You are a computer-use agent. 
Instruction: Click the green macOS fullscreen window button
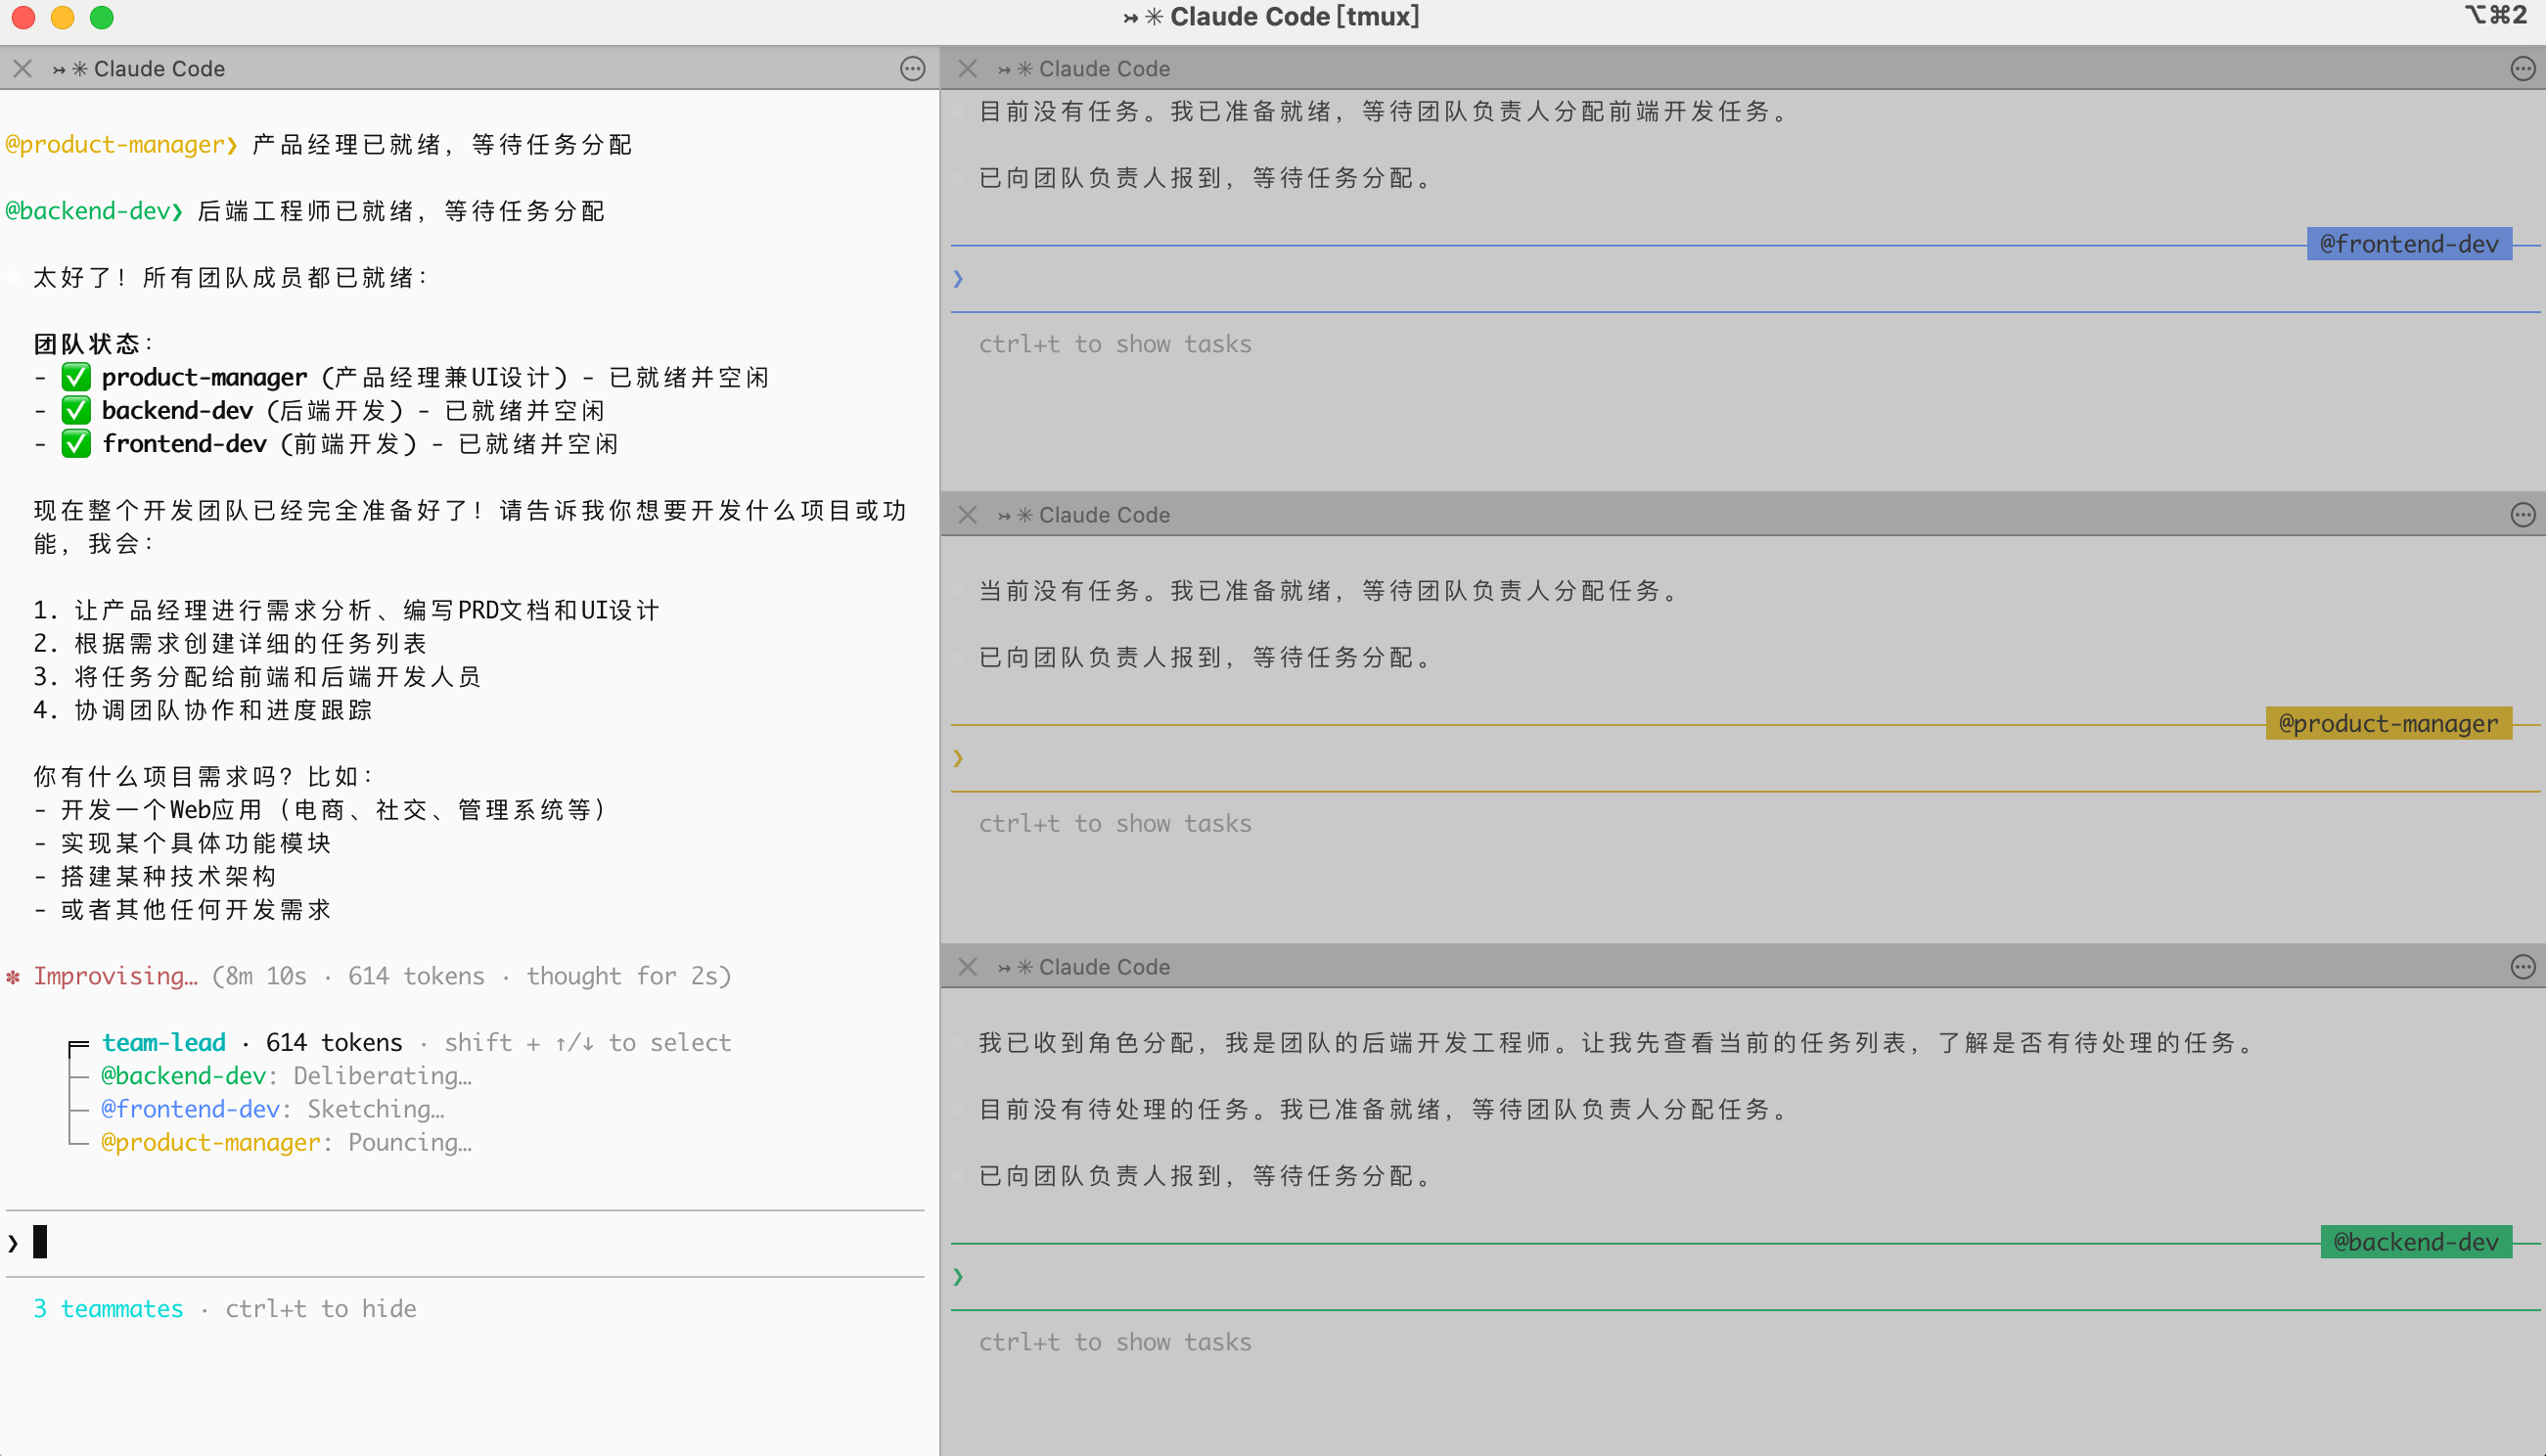point(102,17)
